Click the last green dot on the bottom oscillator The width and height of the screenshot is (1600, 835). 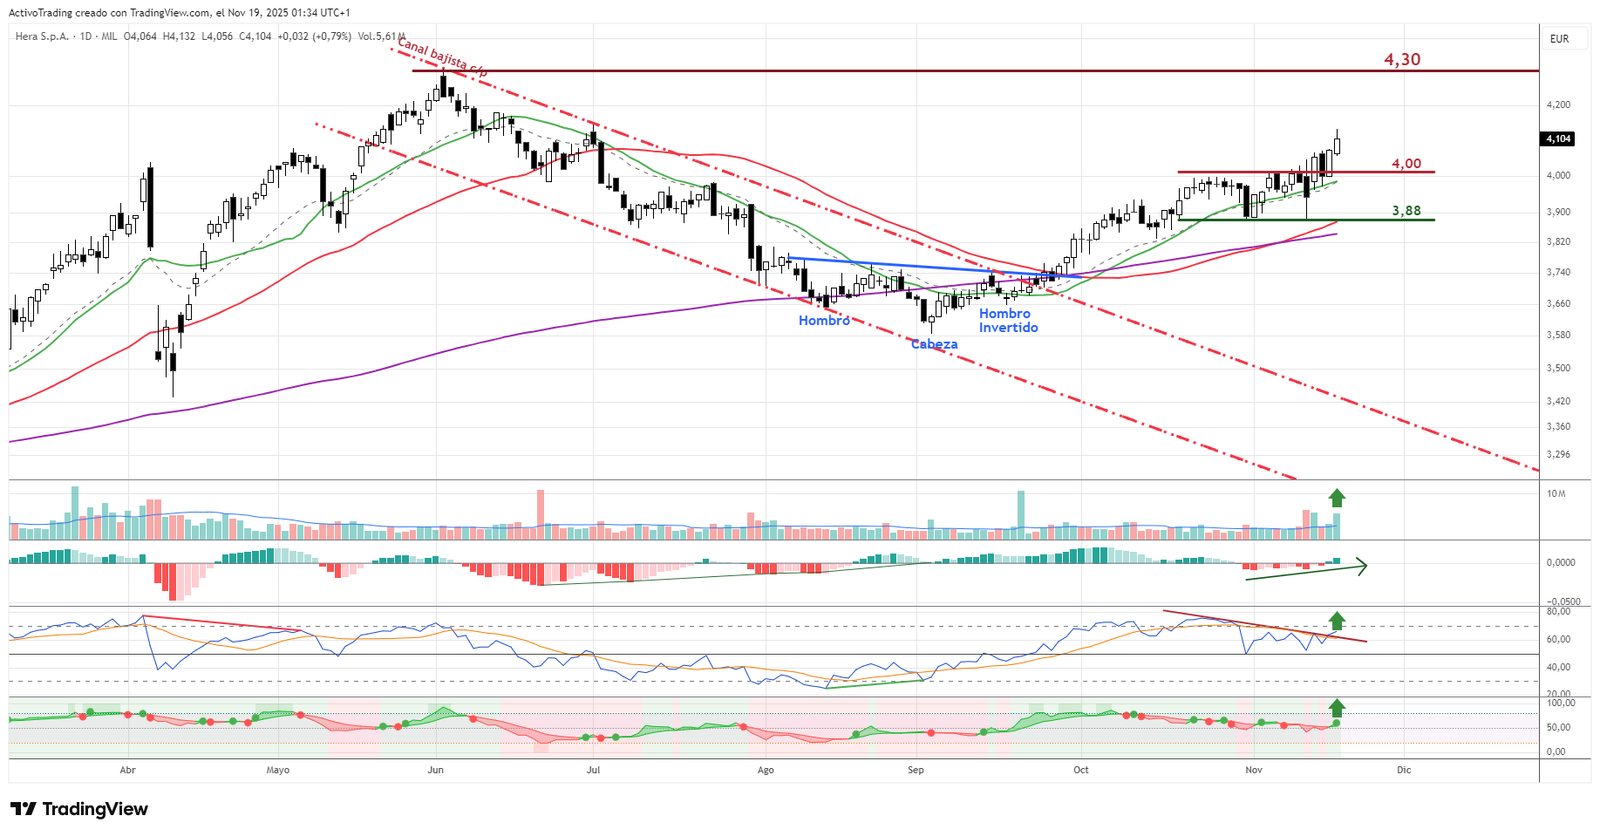click(x=1337, y=723)
